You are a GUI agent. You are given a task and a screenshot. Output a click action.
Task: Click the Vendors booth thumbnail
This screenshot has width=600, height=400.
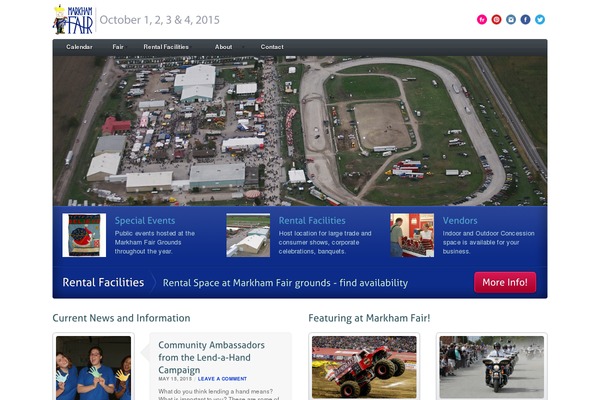tap(412, 235)
